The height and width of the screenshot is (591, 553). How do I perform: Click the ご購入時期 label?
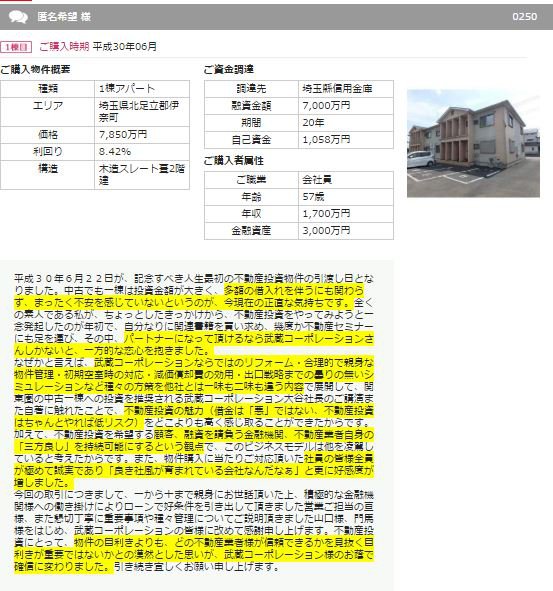[x=64, y=47]
